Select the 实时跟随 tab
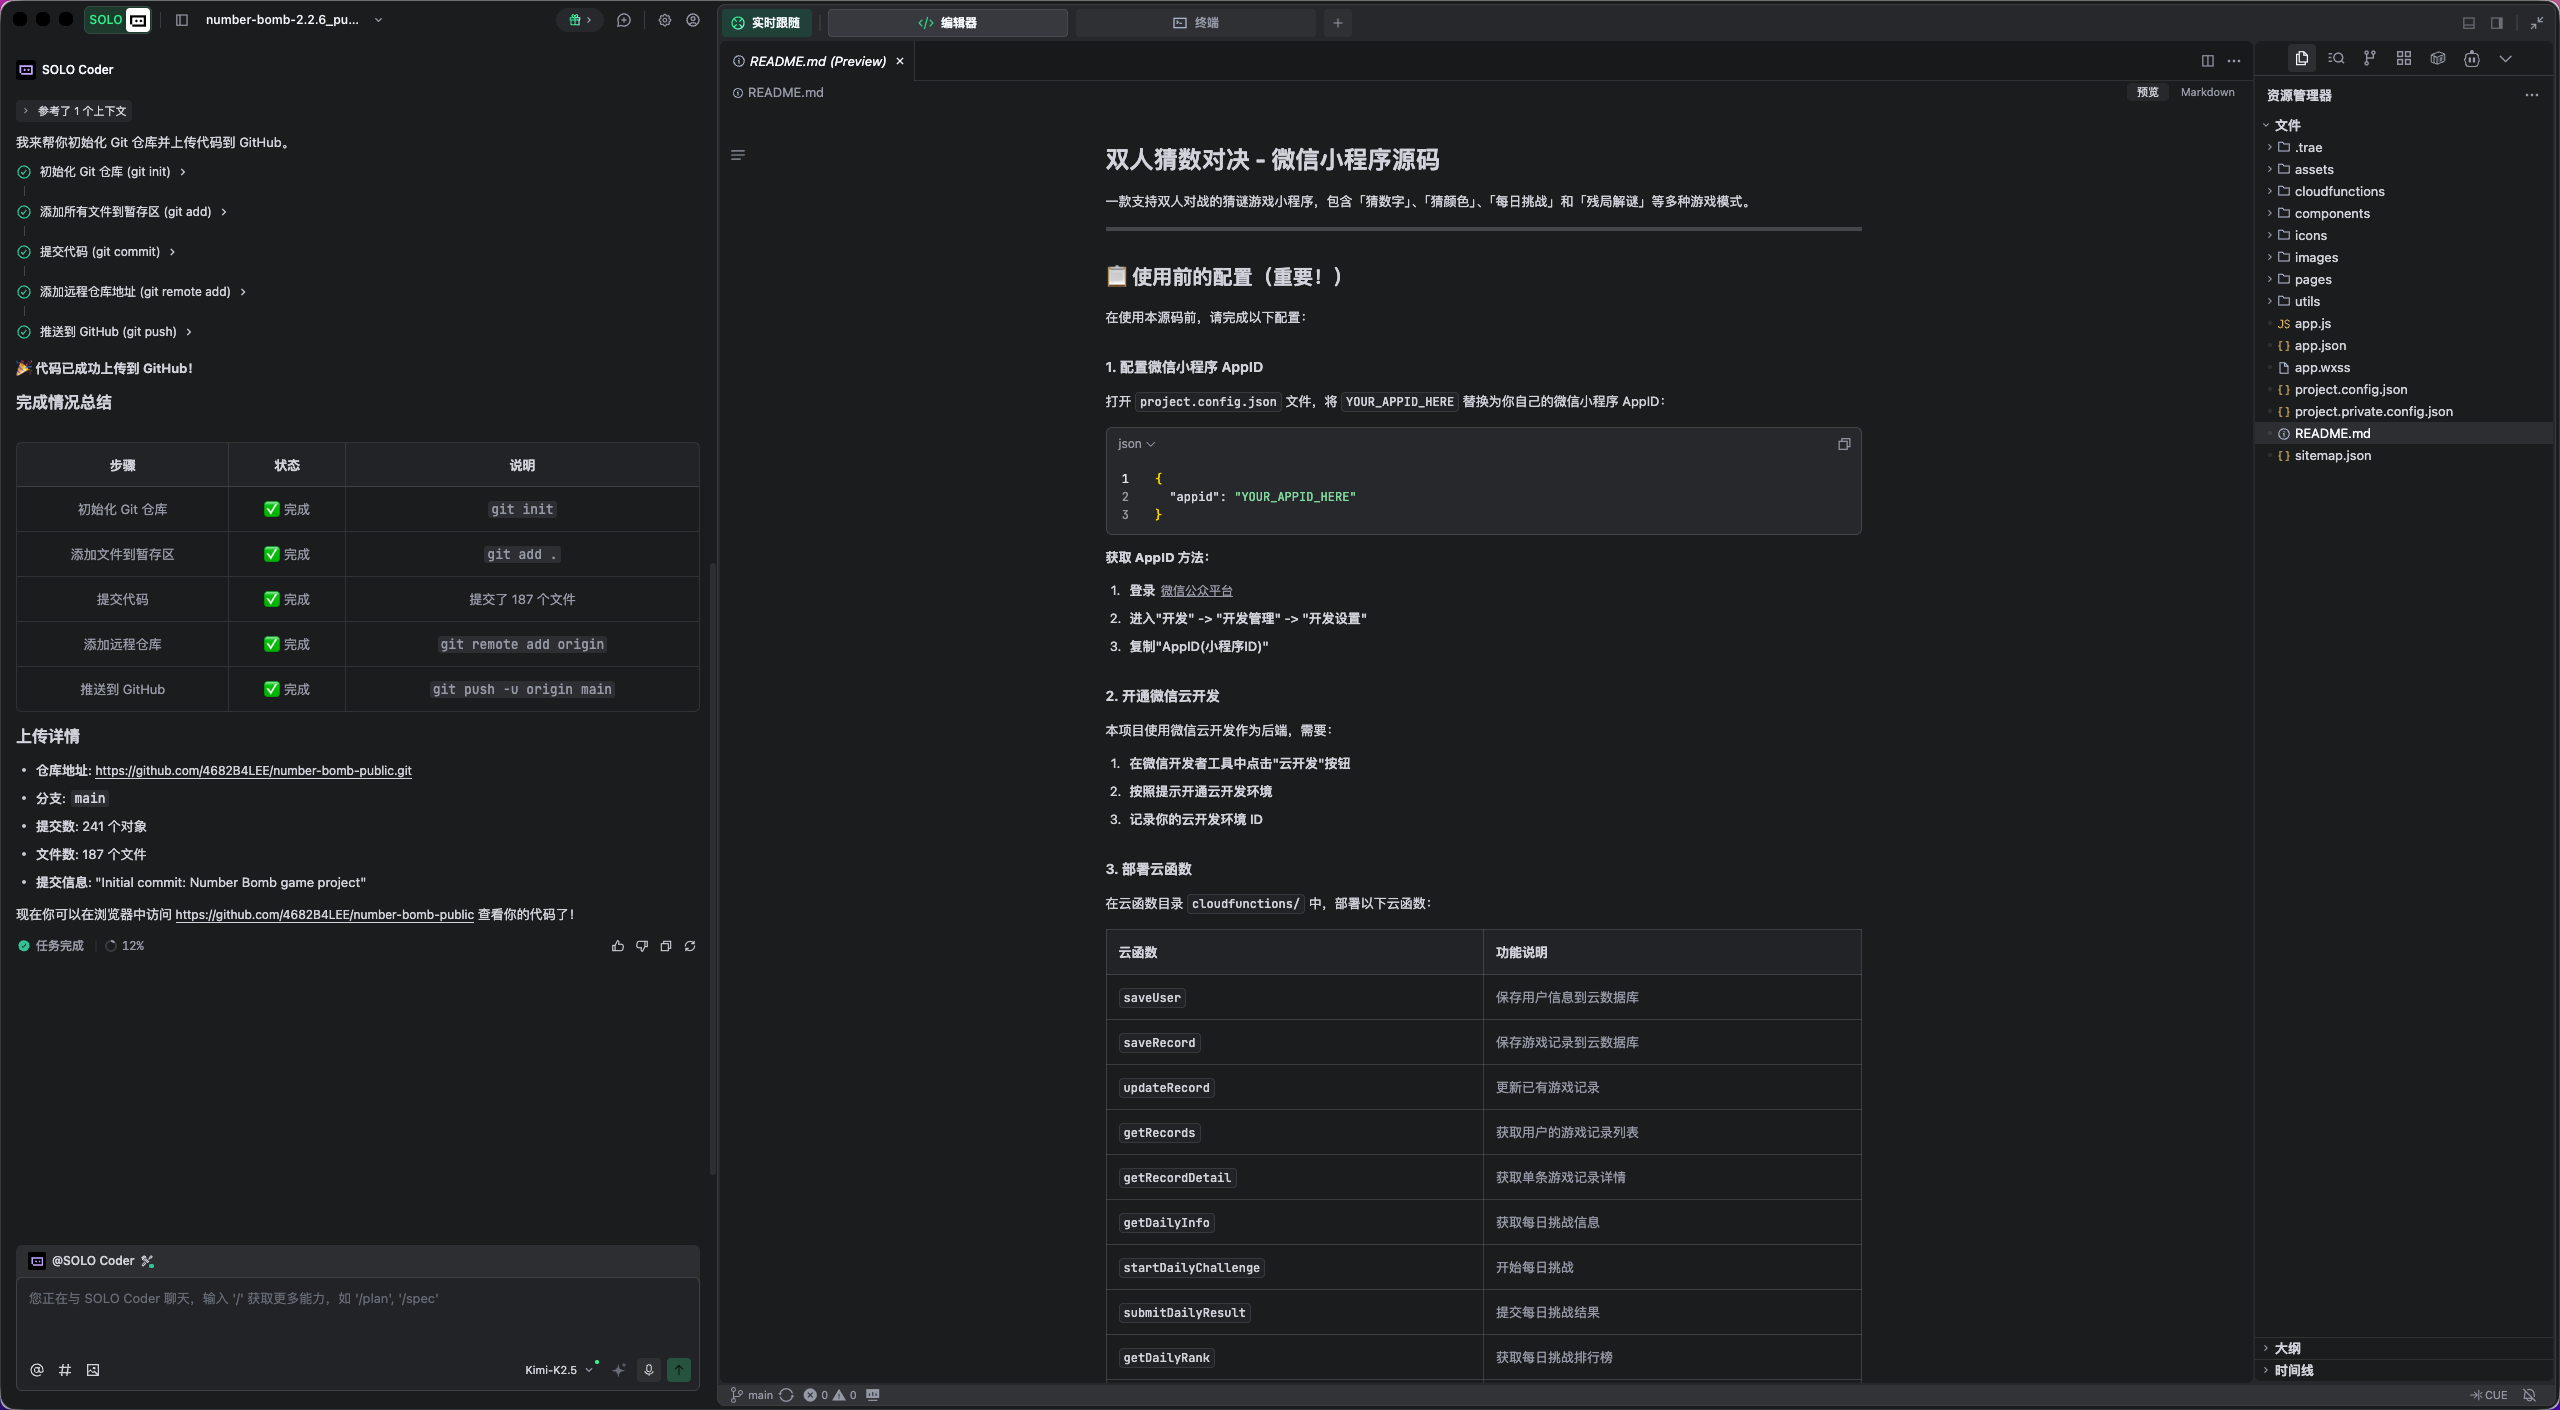 tap(766, 22)
